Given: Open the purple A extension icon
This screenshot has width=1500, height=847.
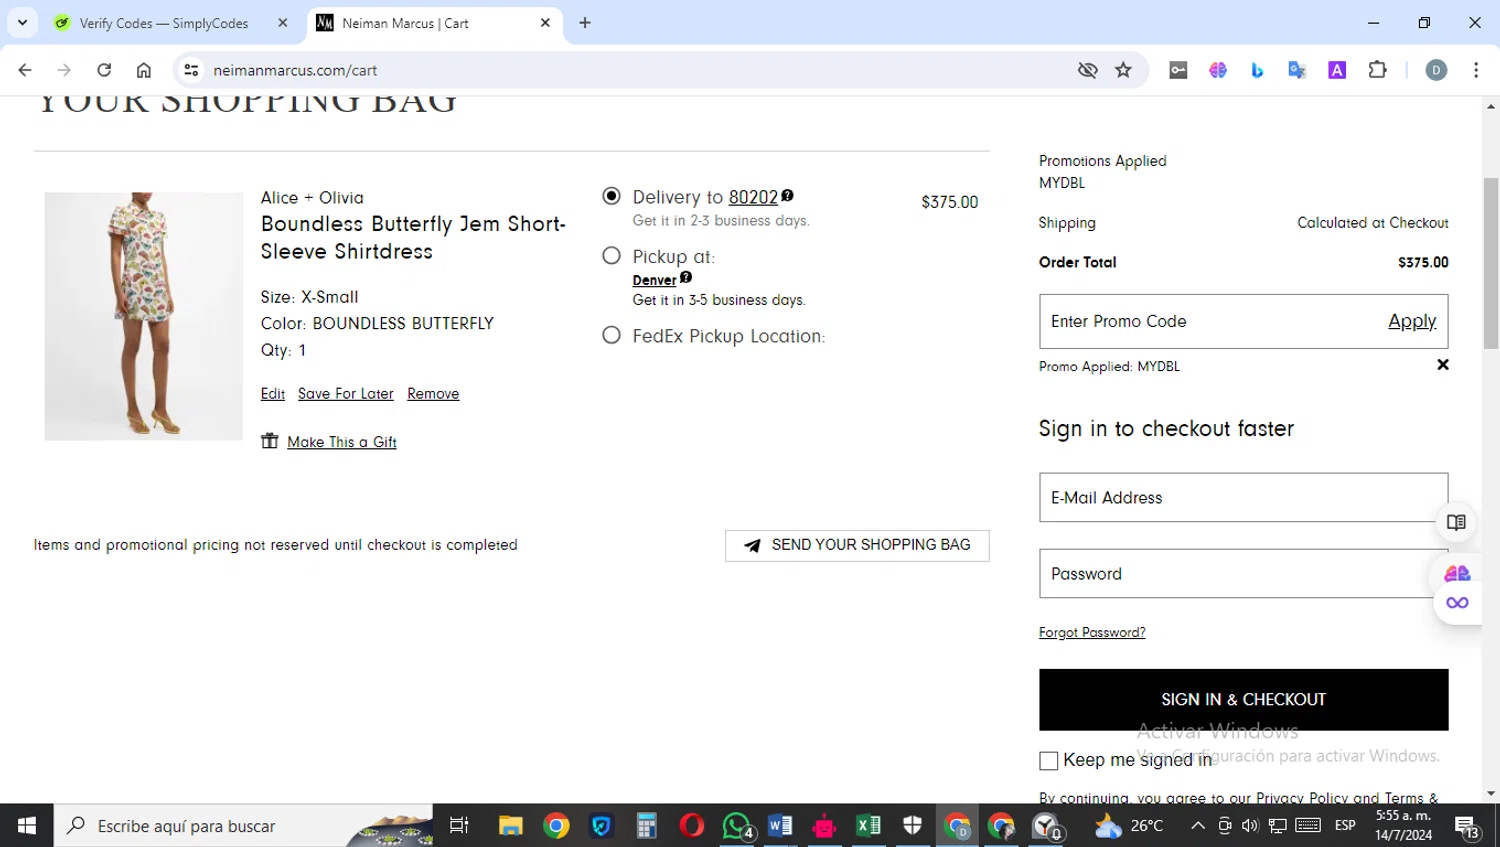Looking at the screenshot, I should tap(1337, 70).
